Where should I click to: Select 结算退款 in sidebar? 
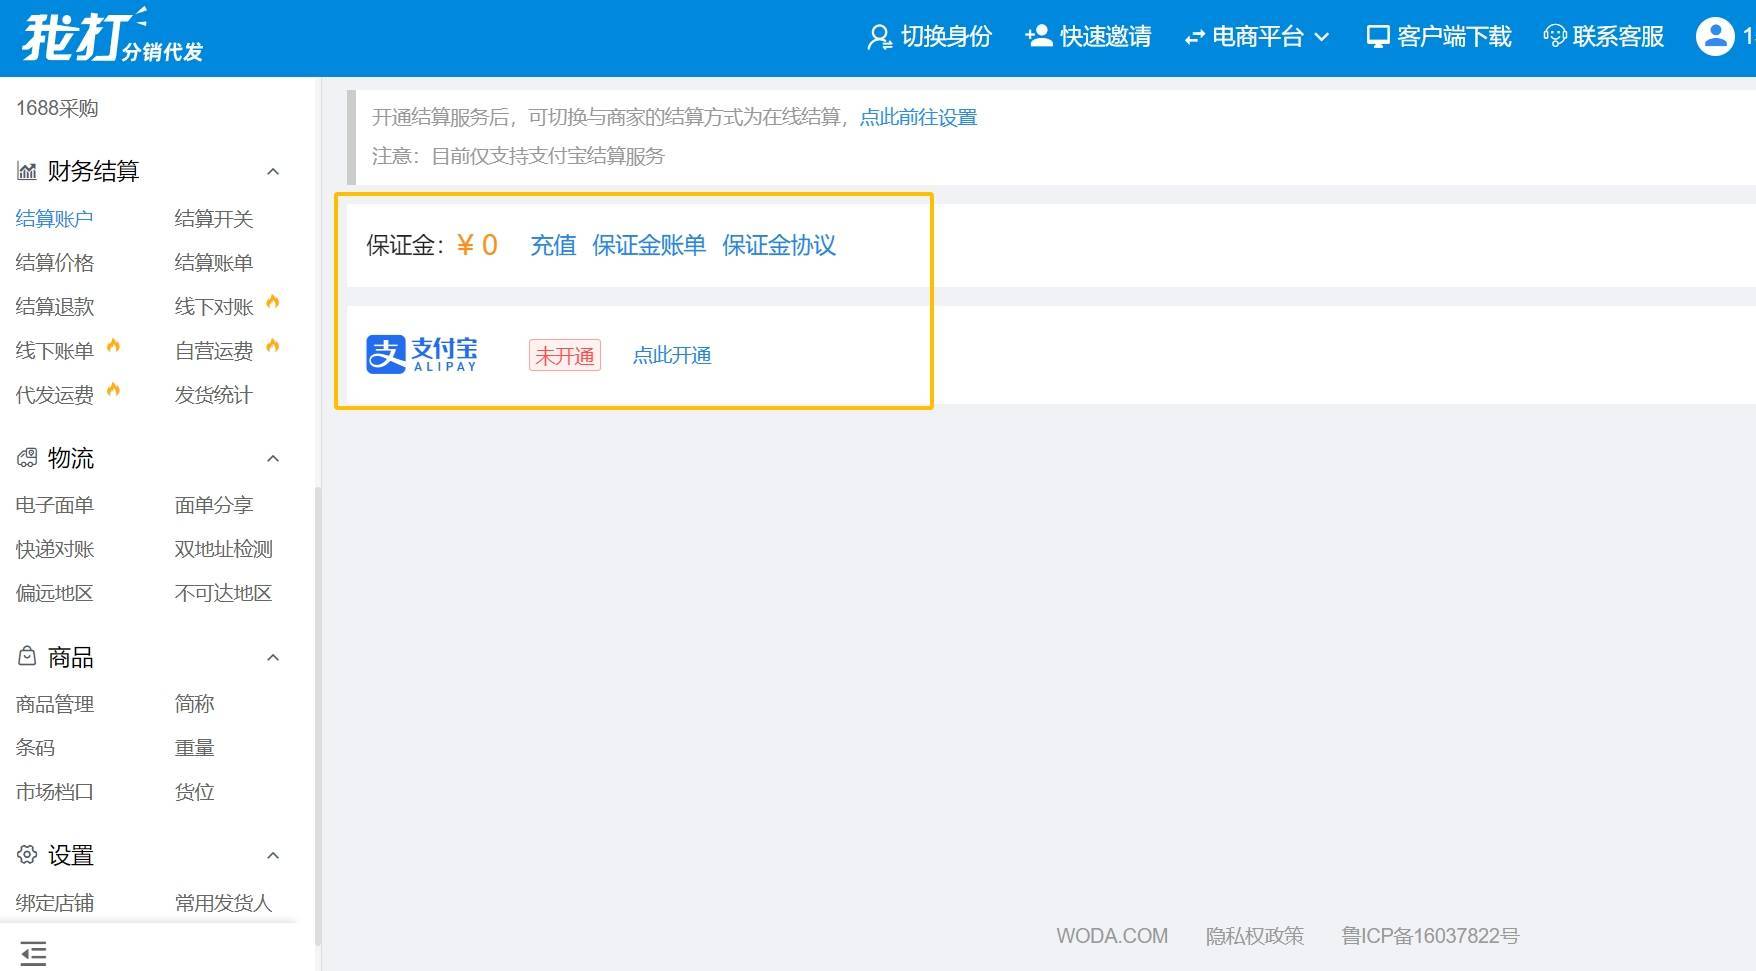(x=54, y=307)
